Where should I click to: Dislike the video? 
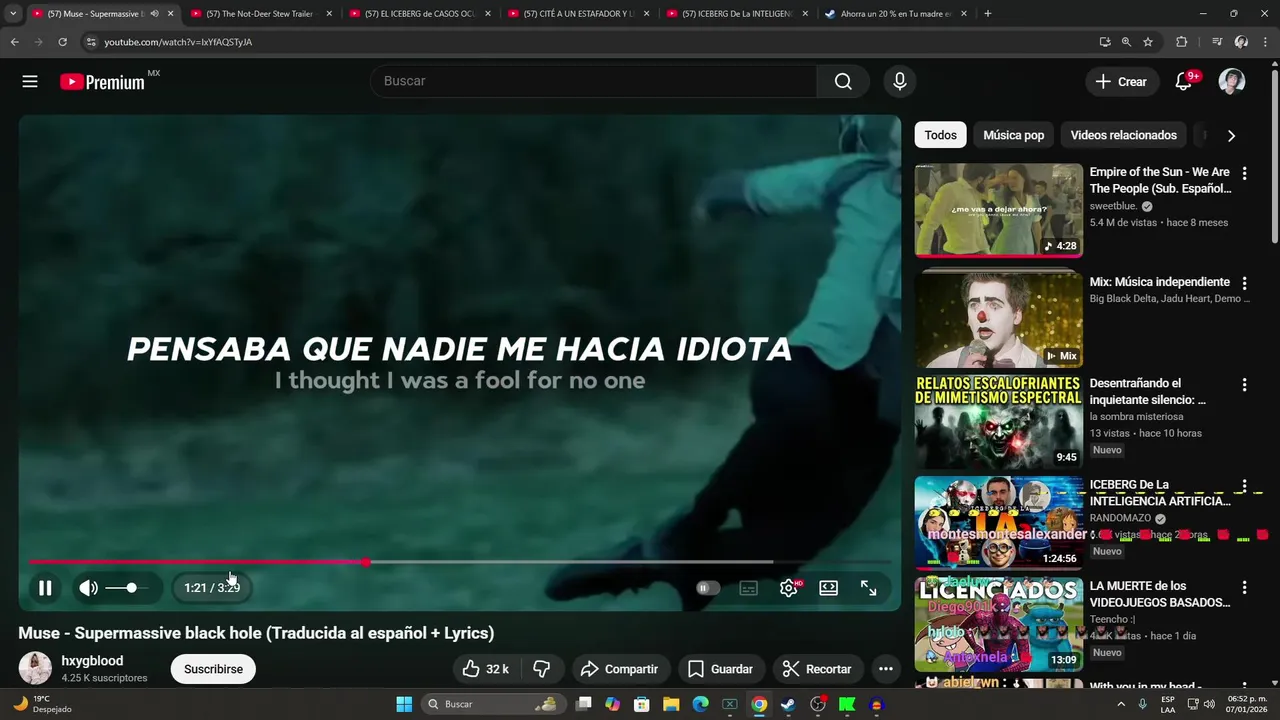(542, 669)
